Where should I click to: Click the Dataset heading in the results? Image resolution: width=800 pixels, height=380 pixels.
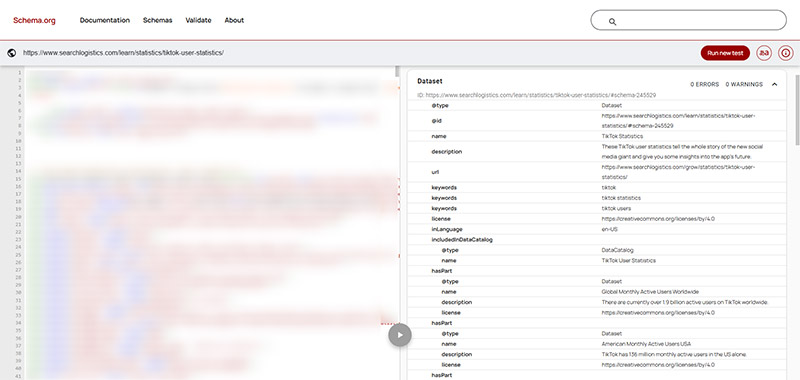pos(430,81)
